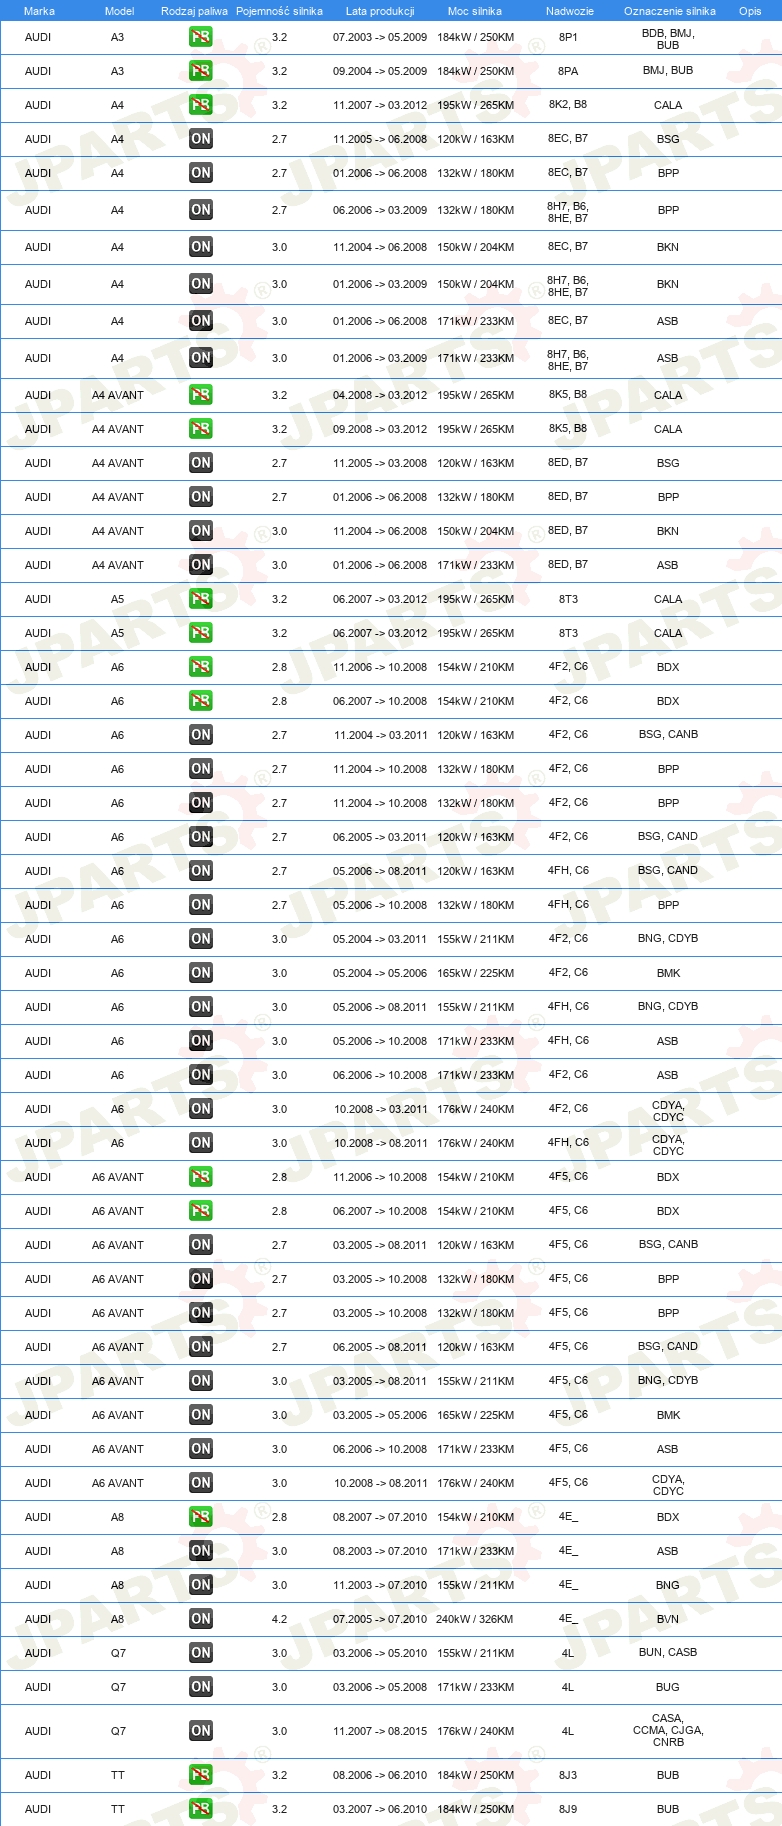Click the ON icon in A4 8EC ASB row
Image resolution: width=782 pixels, height=1826 pixels.
click(x=201, y=321)
